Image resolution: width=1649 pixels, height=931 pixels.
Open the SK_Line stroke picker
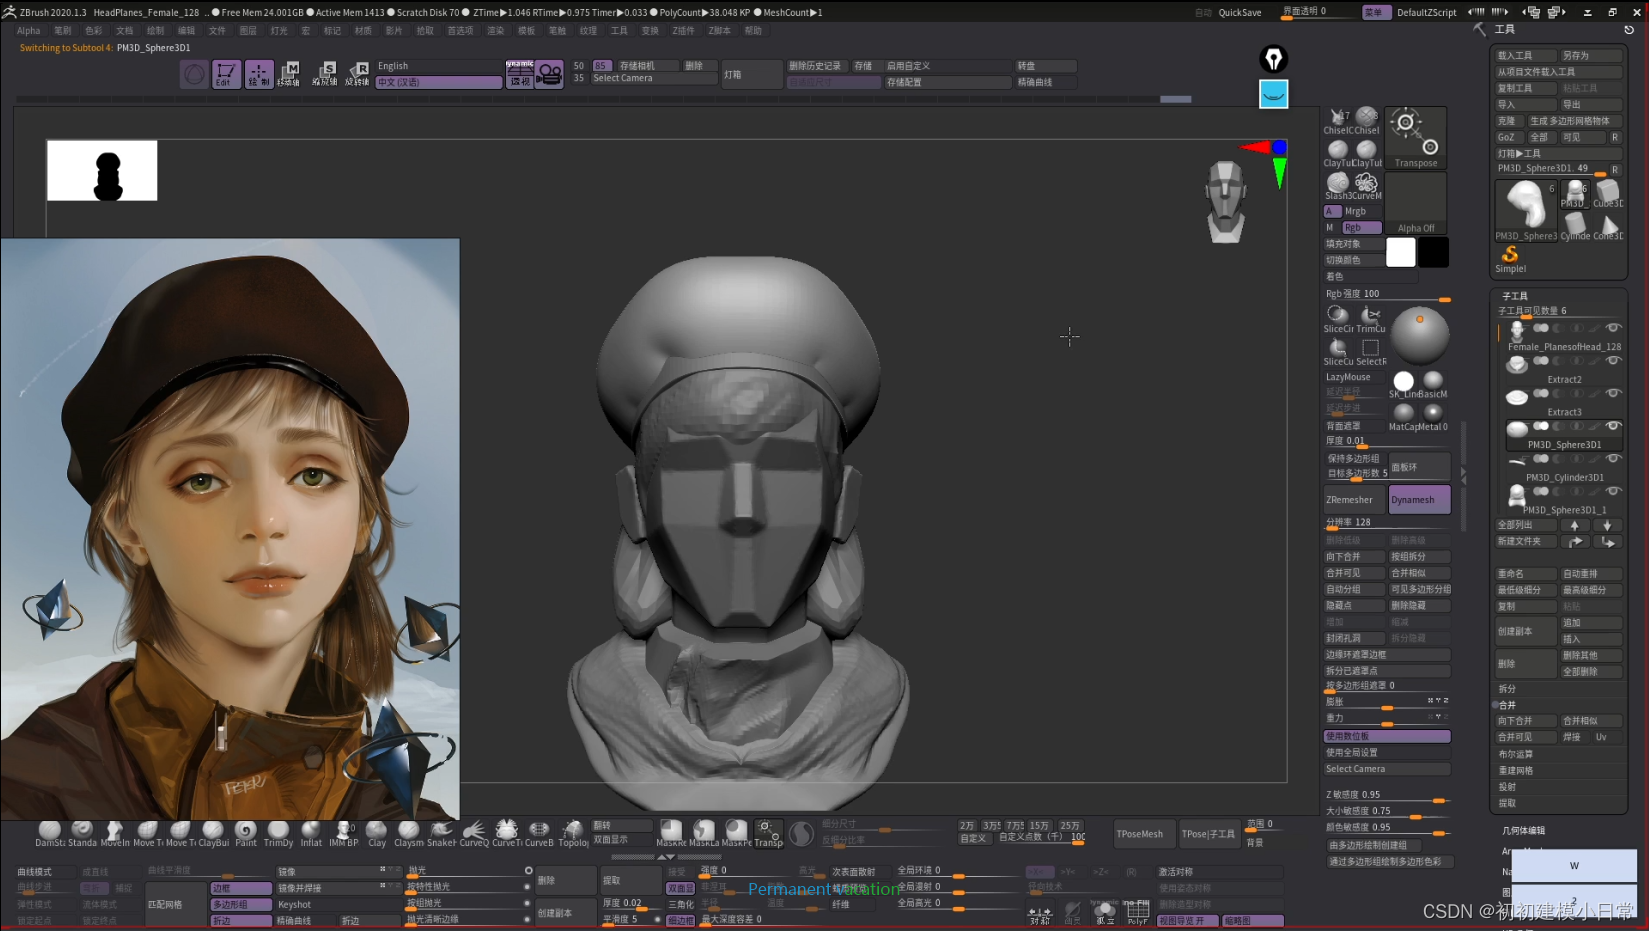click(1403, 382)
